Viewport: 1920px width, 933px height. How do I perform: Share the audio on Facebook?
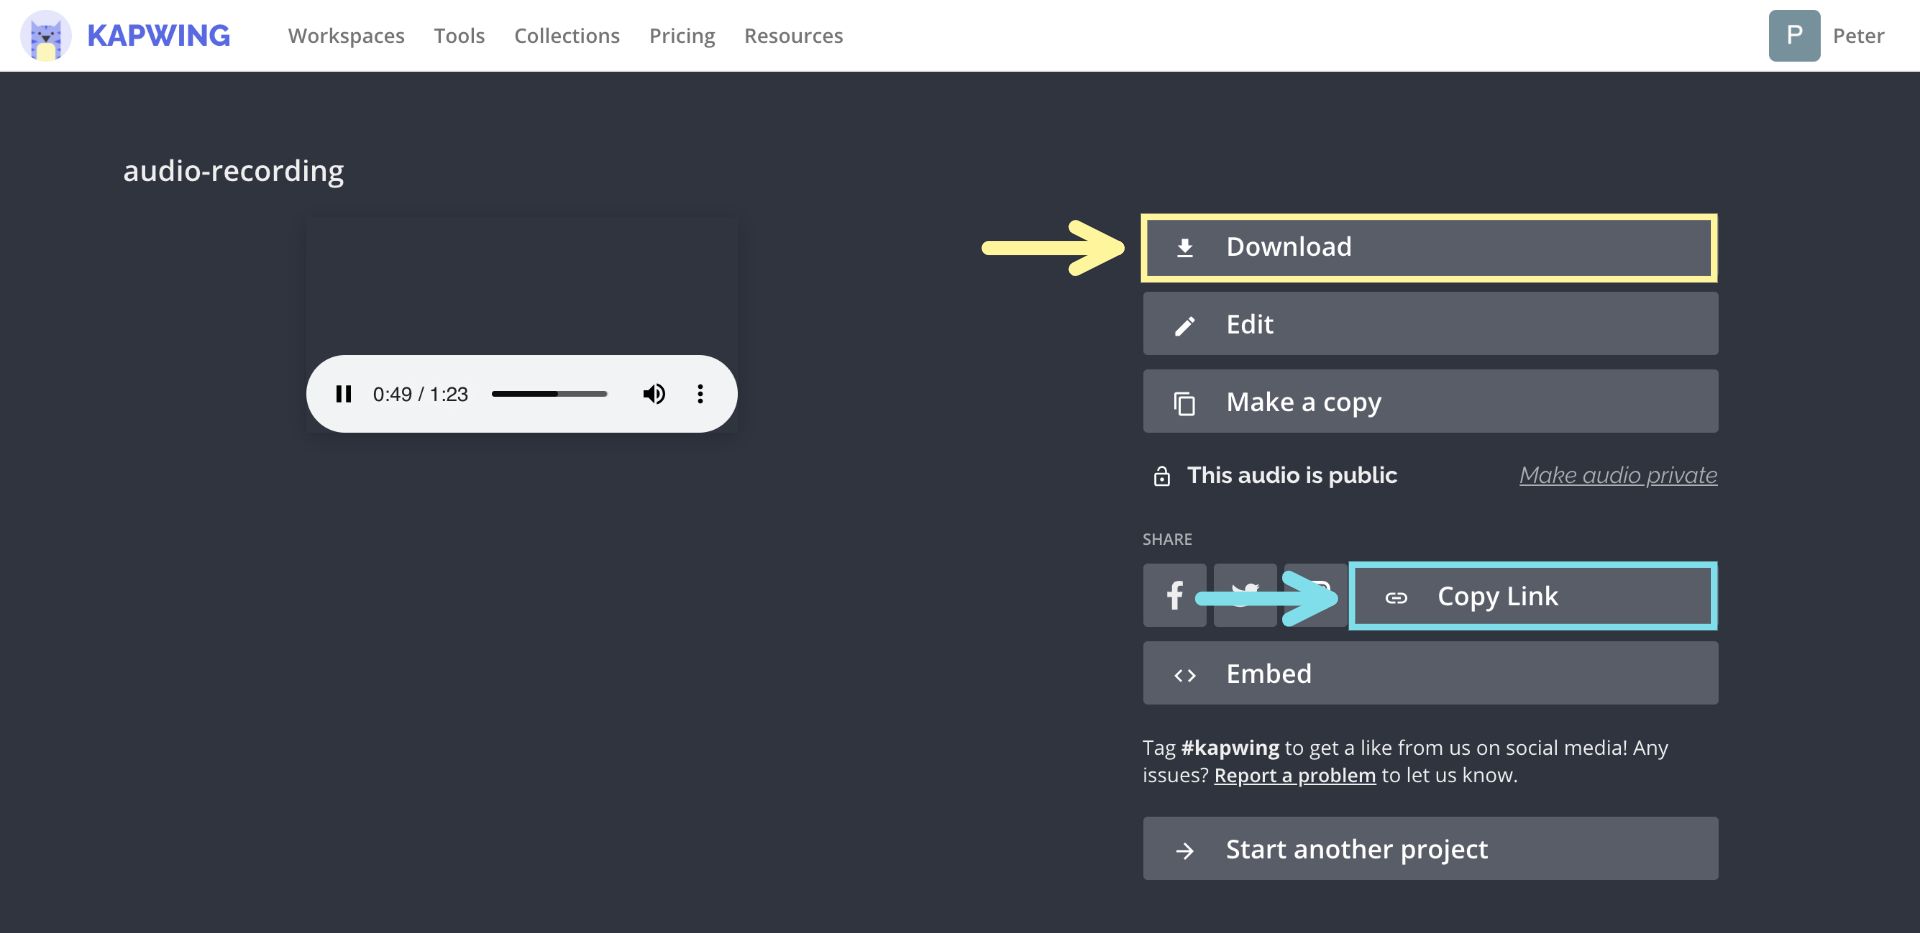[1174, 596]
